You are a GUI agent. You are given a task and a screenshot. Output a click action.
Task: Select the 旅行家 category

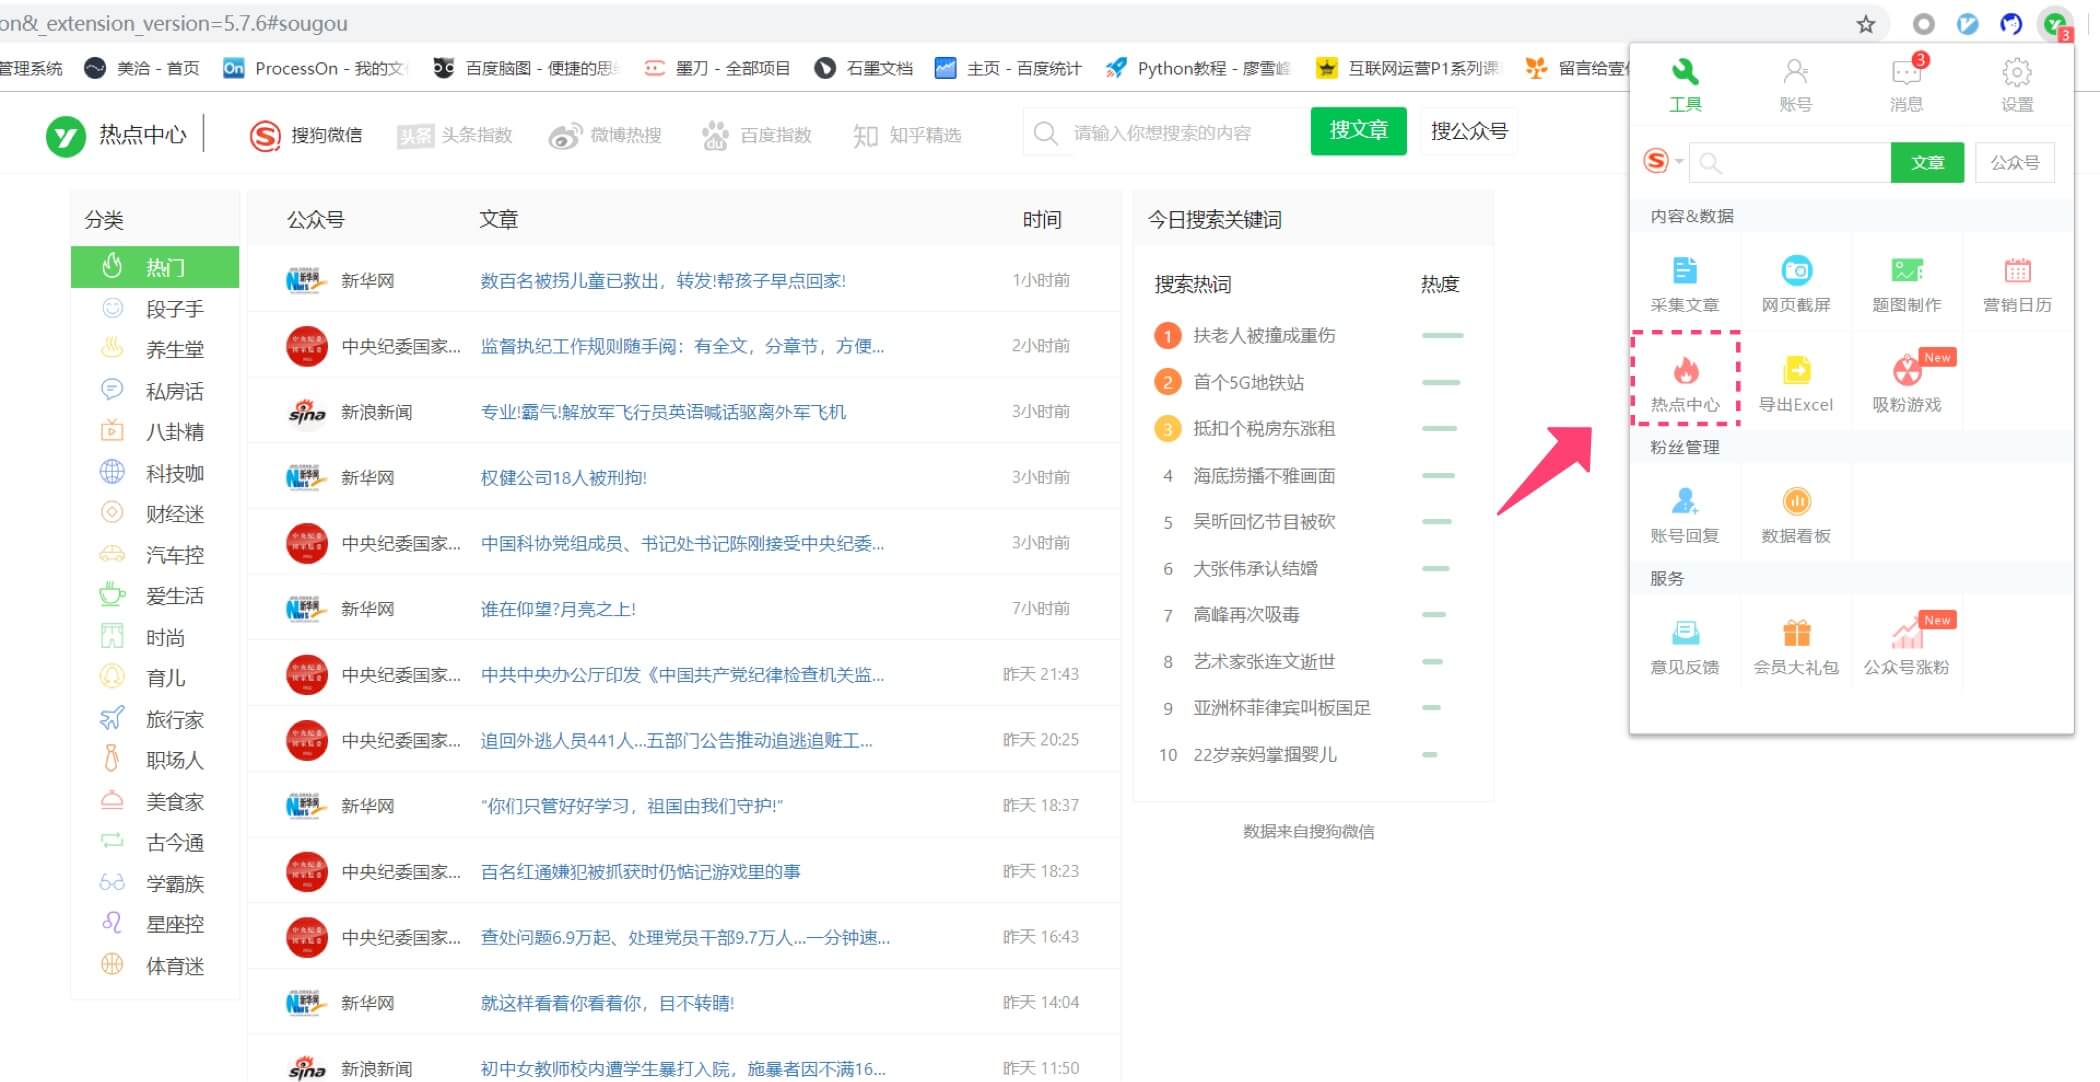pos(155,720)
